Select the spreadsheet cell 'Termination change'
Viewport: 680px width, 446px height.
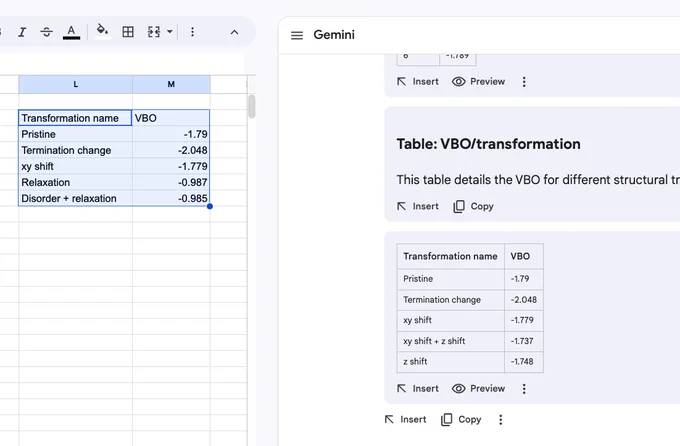click(75, 150)
